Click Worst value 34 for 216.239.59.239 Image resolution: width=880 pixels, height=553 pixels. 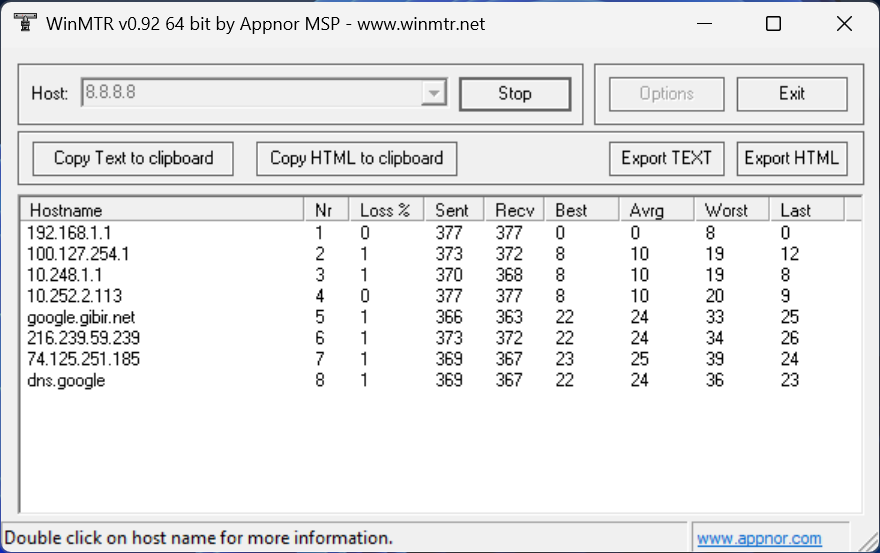714,338
